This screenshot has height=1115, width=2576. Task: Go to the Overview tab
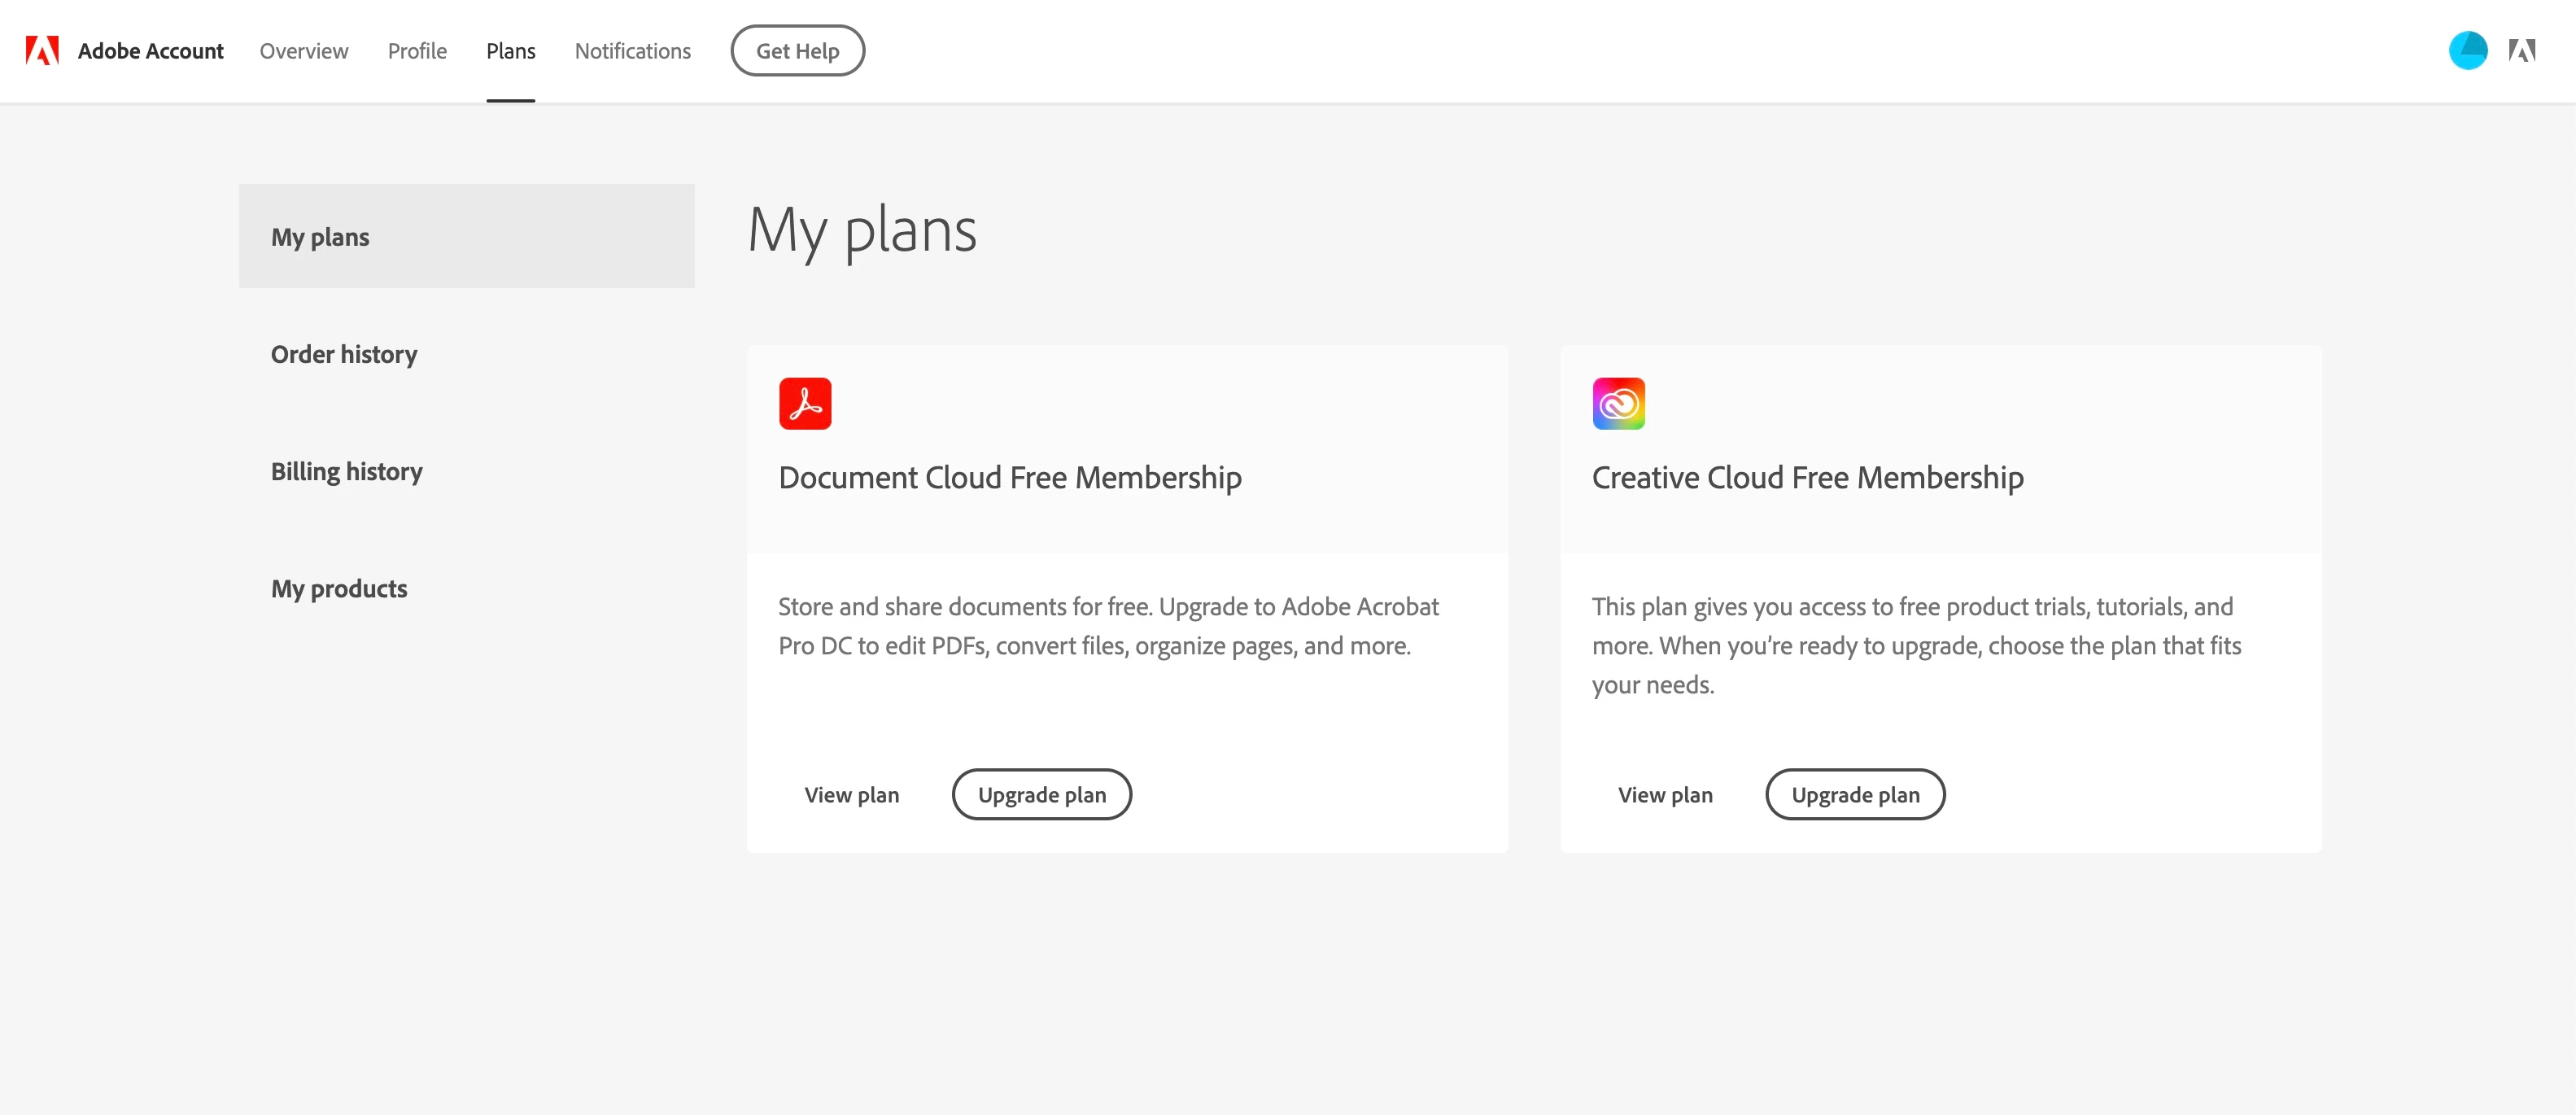click(x=304, y=51)
